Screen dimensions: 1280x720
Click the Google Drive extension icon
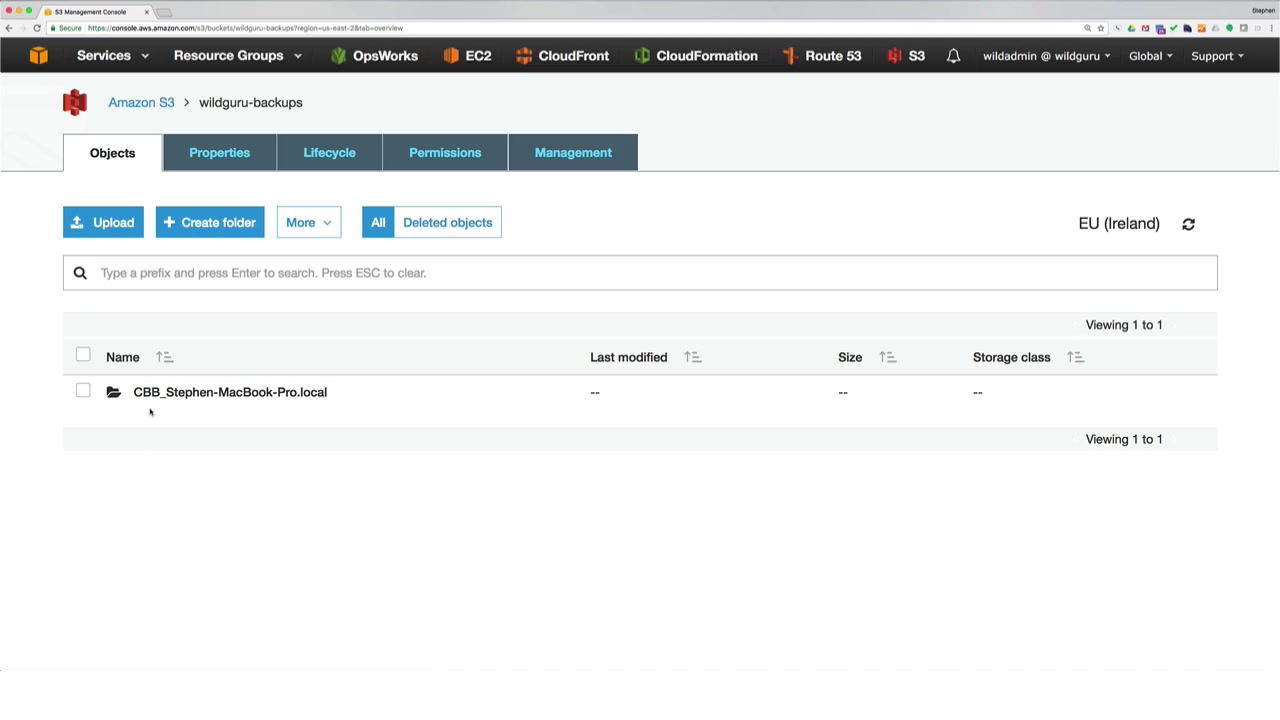tap(1131, 28)
